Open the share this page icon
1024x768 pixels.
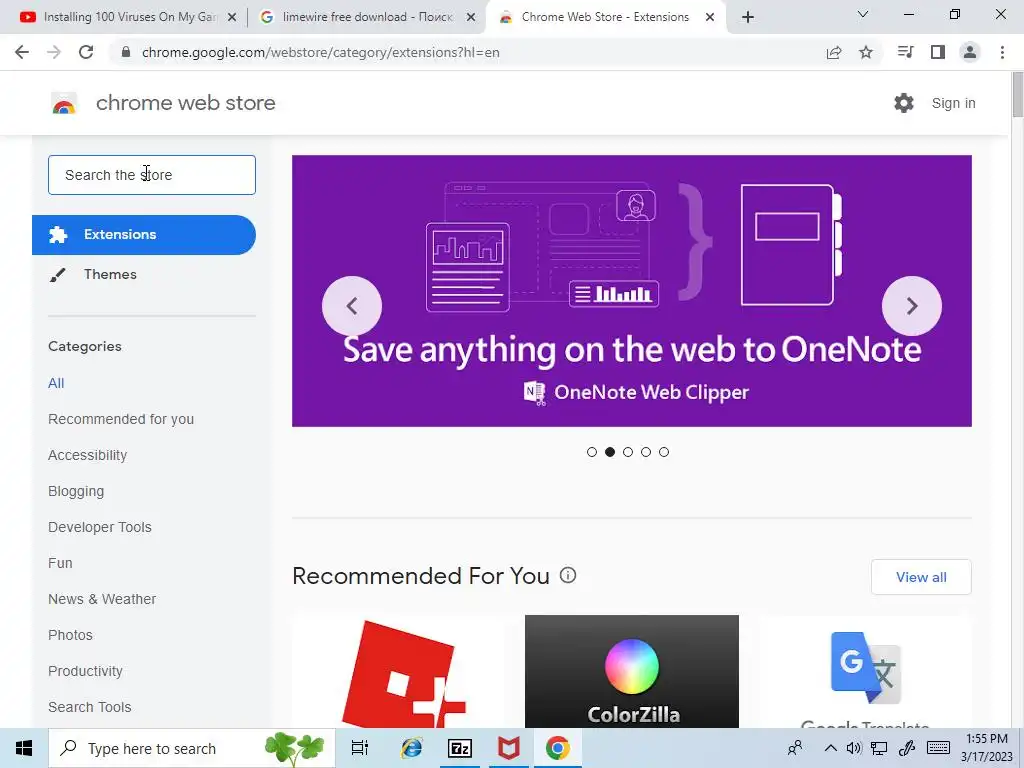coord(834,52)
